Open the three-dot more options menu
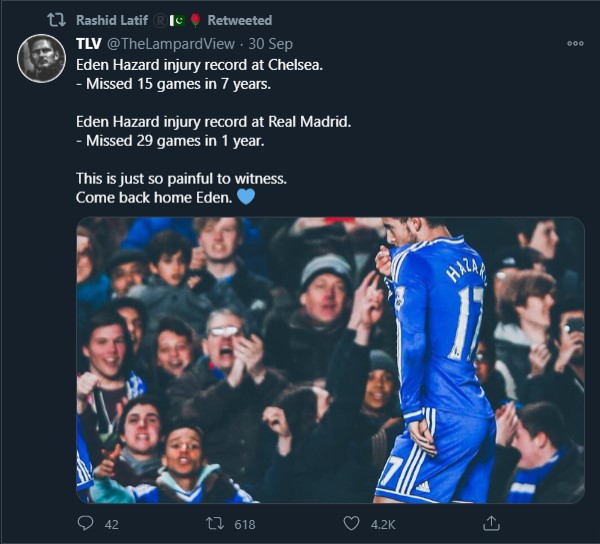The height and width of the screenshot is (544, 600). coord(575,44)
